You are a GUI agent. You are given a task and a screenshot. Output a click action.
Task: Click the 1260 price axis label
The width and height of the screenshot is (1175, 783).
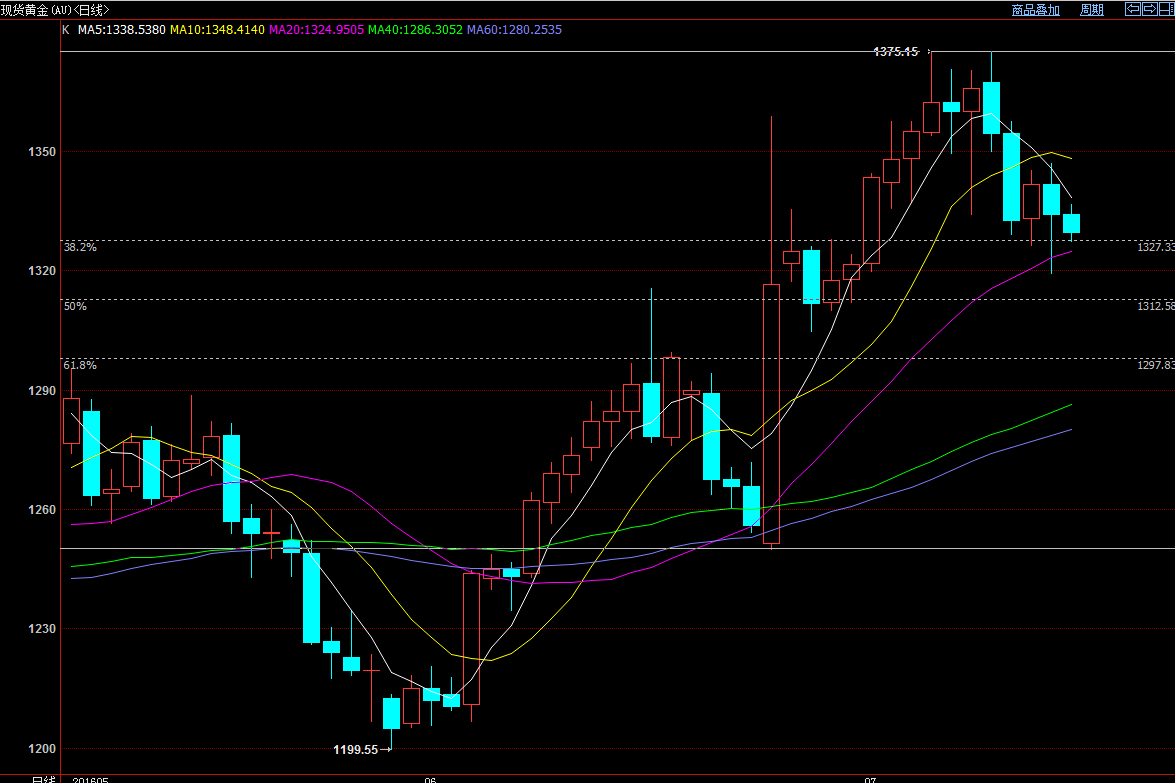[42, 510]
